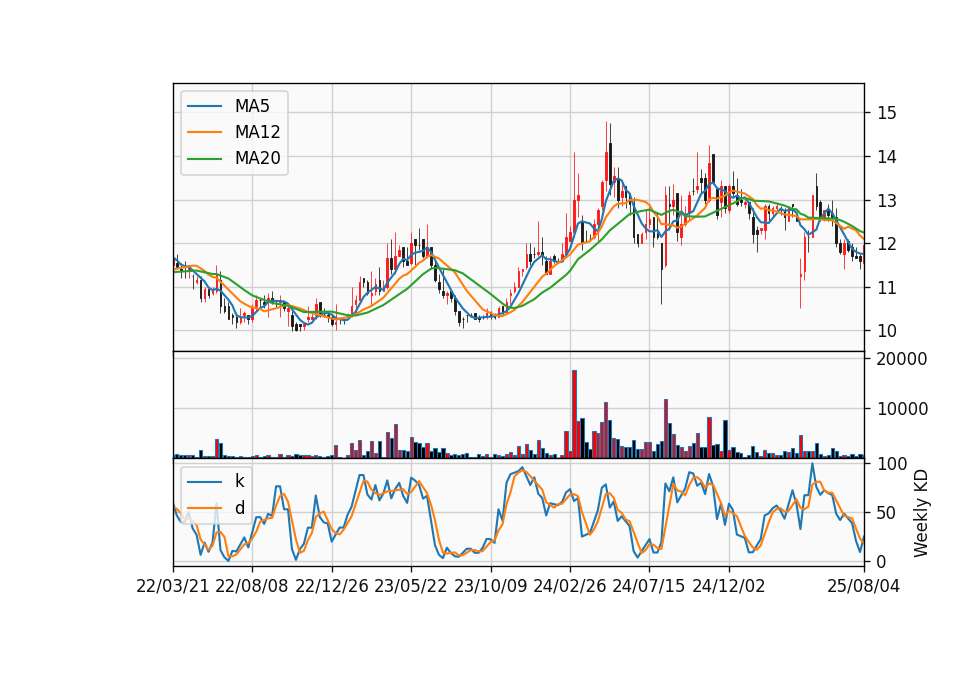Click the 23/10/09 date label
This screenshot has width=960, height=690.
490,586
